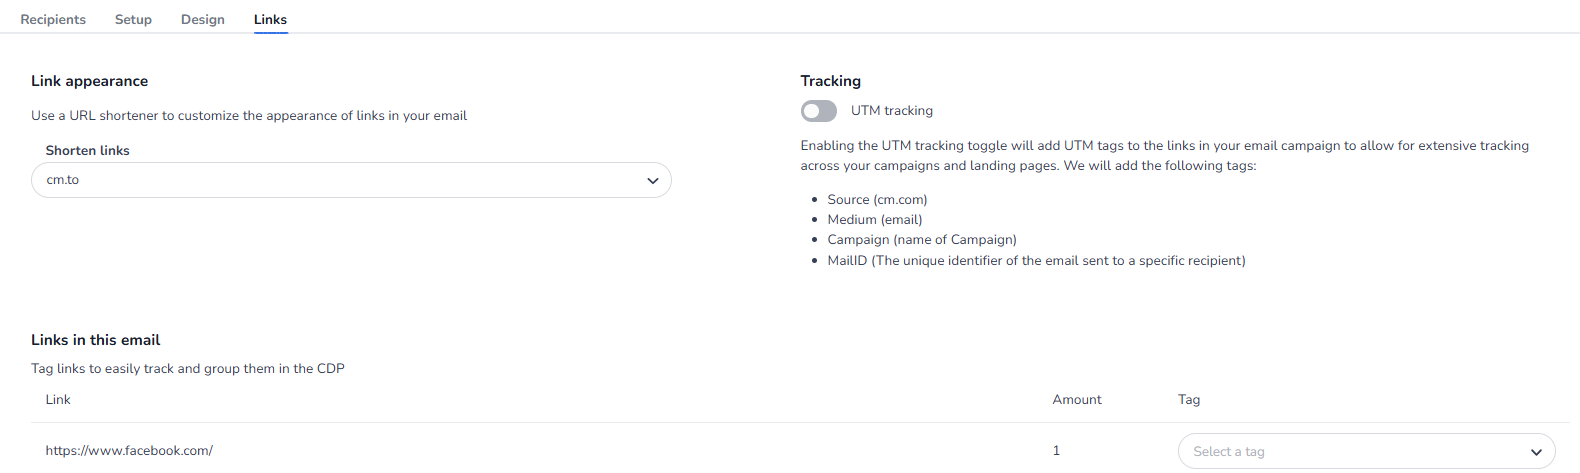This screenshot has width=1580, height=473.
Task: Click the Links in this email heading
Action: pos(95,340)
